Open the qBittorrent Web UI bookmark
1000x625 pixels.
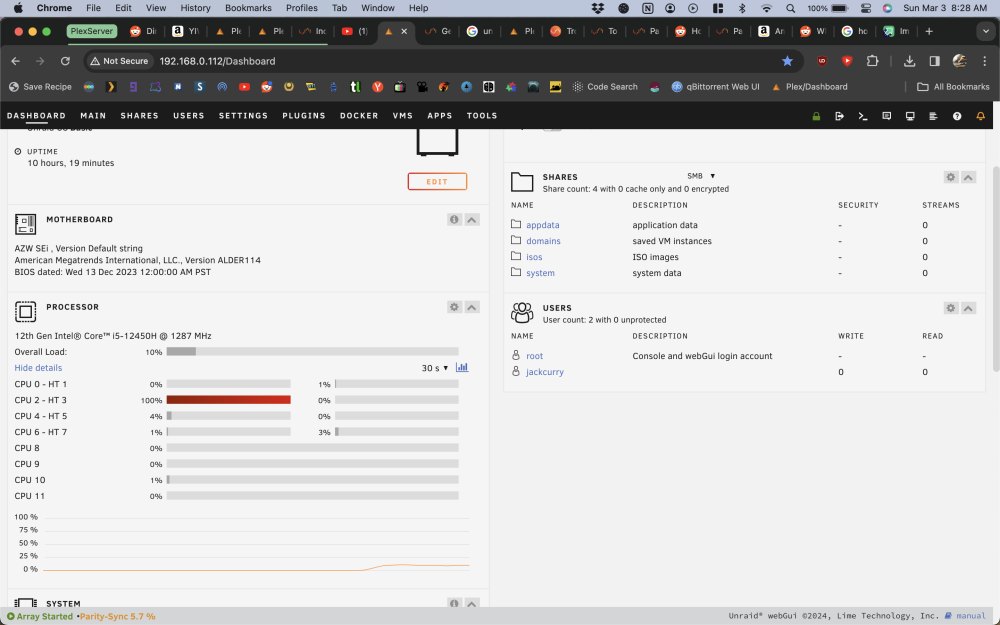coord(716,87)
